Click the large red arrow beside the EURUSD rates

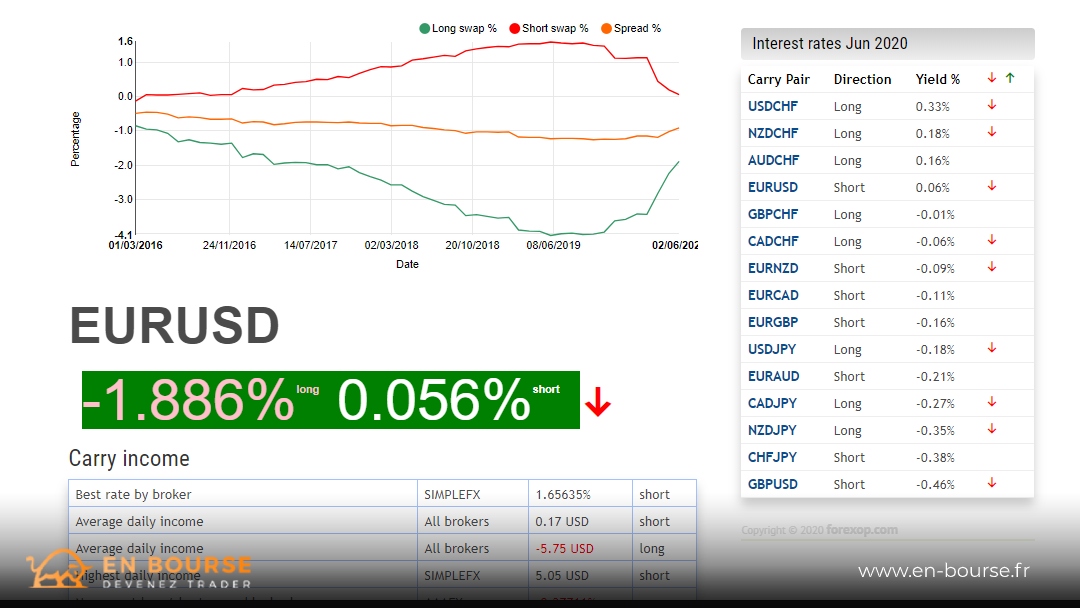click(x=597, y=402)
